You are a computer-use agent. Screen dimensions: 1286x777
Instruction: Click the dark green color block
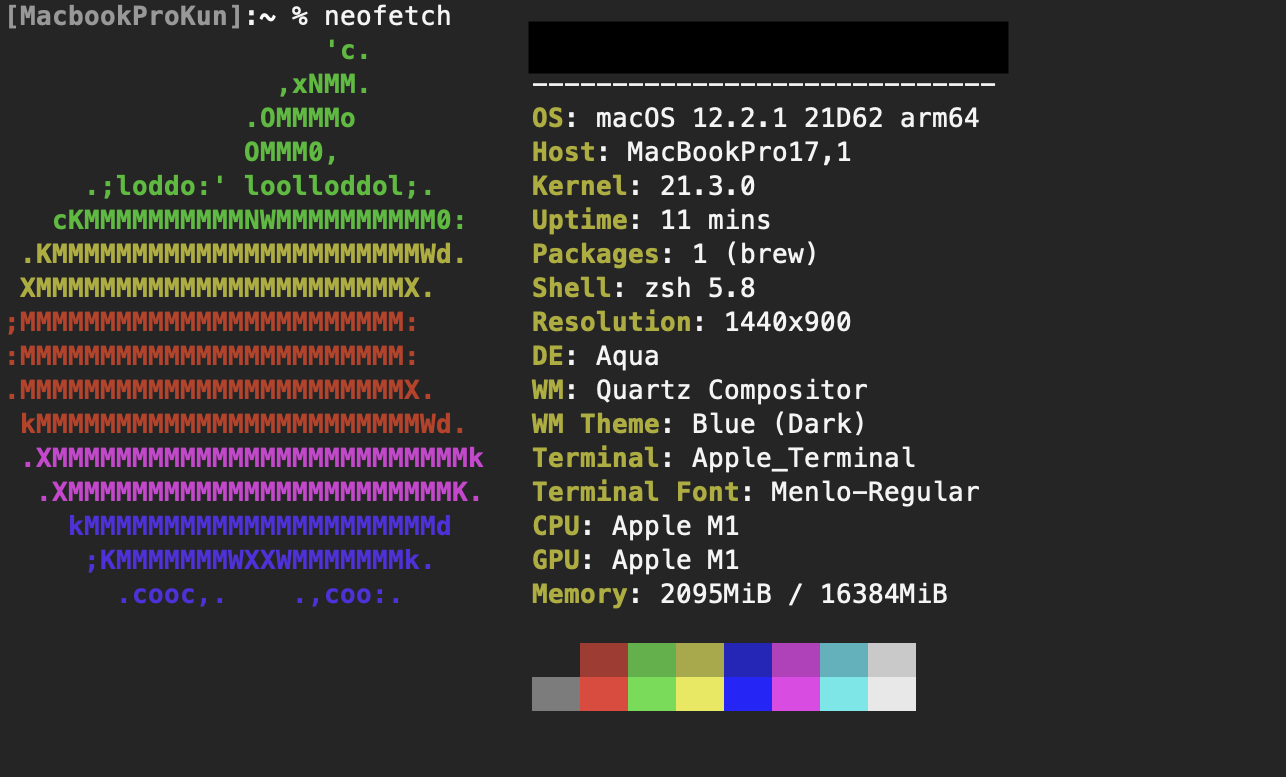[x=652, y=660]
